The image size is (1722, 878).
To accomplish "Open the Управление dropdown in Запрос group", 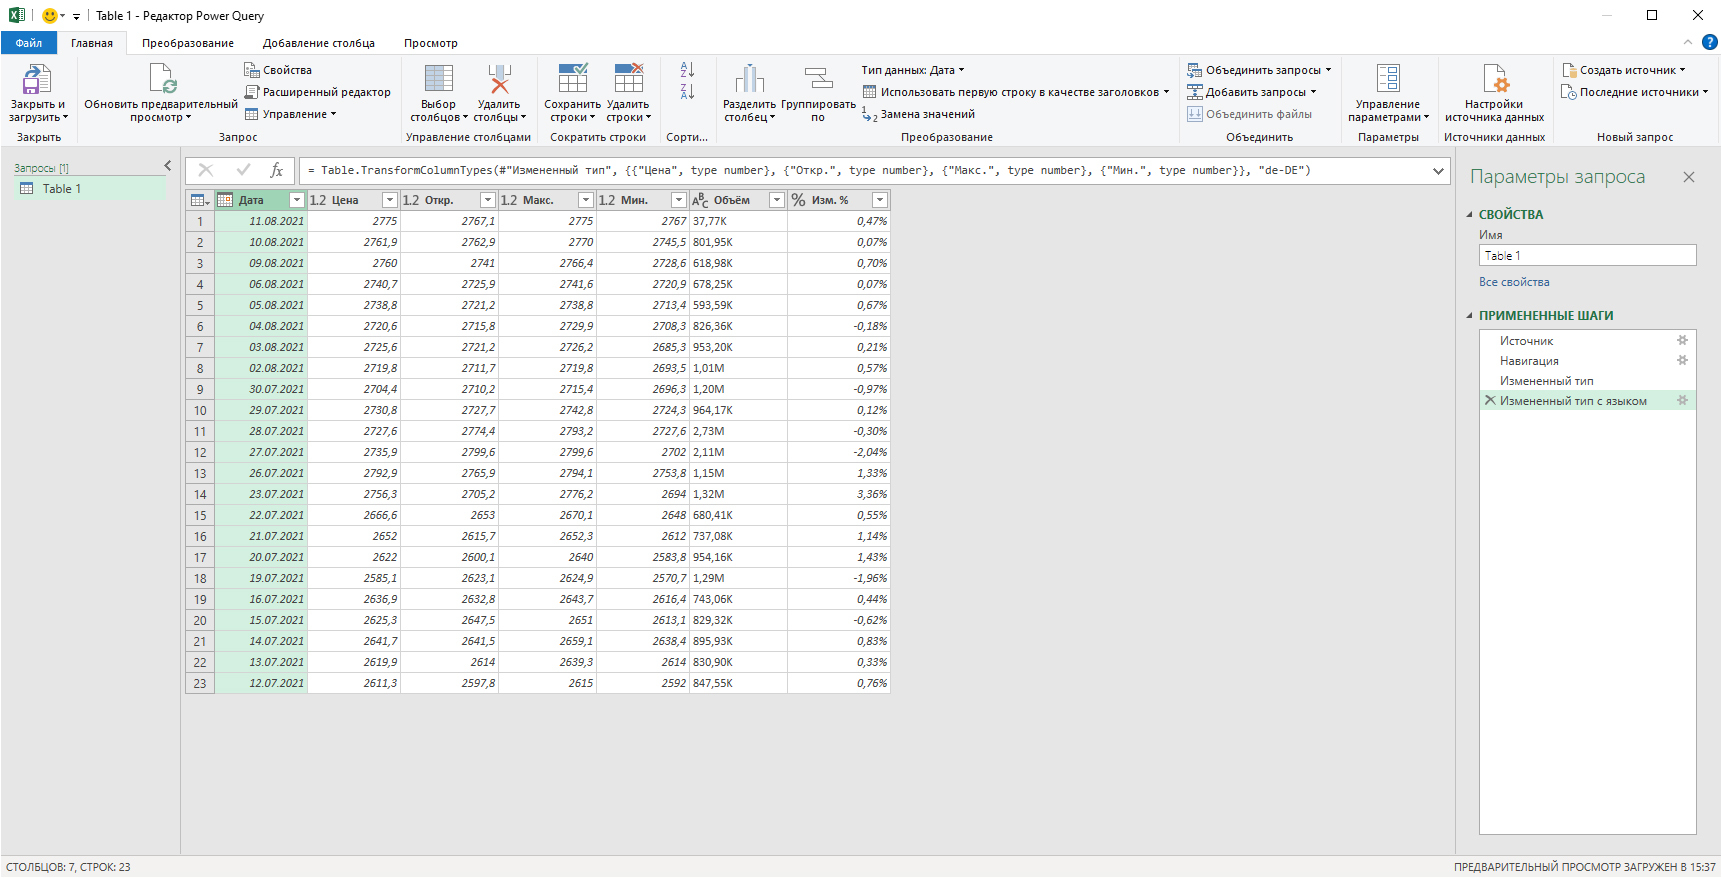I will [291, 114].
